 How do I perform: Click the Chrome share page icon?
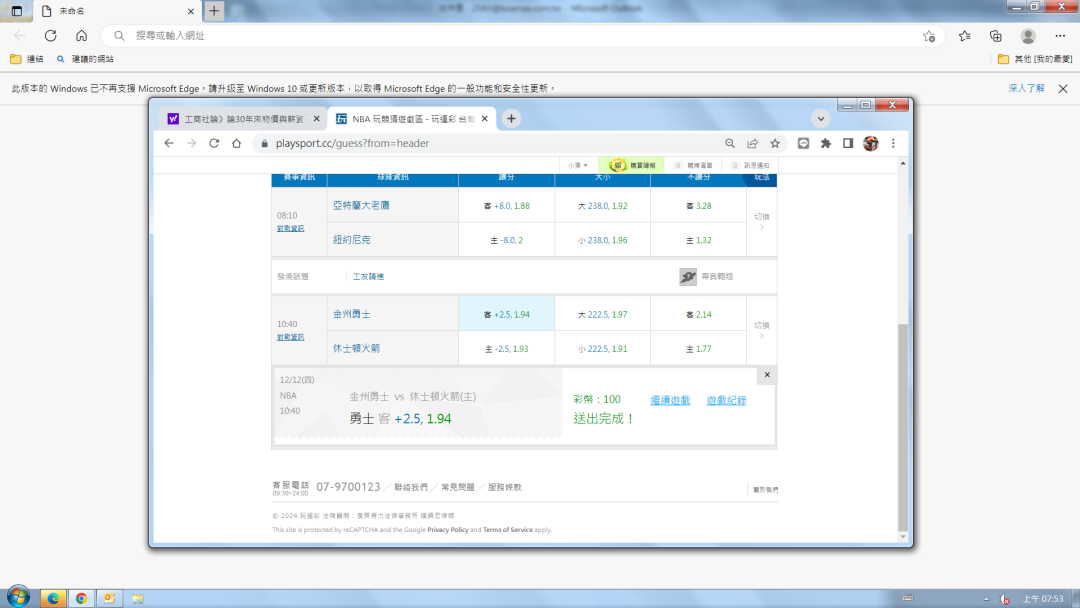point(752,143)
